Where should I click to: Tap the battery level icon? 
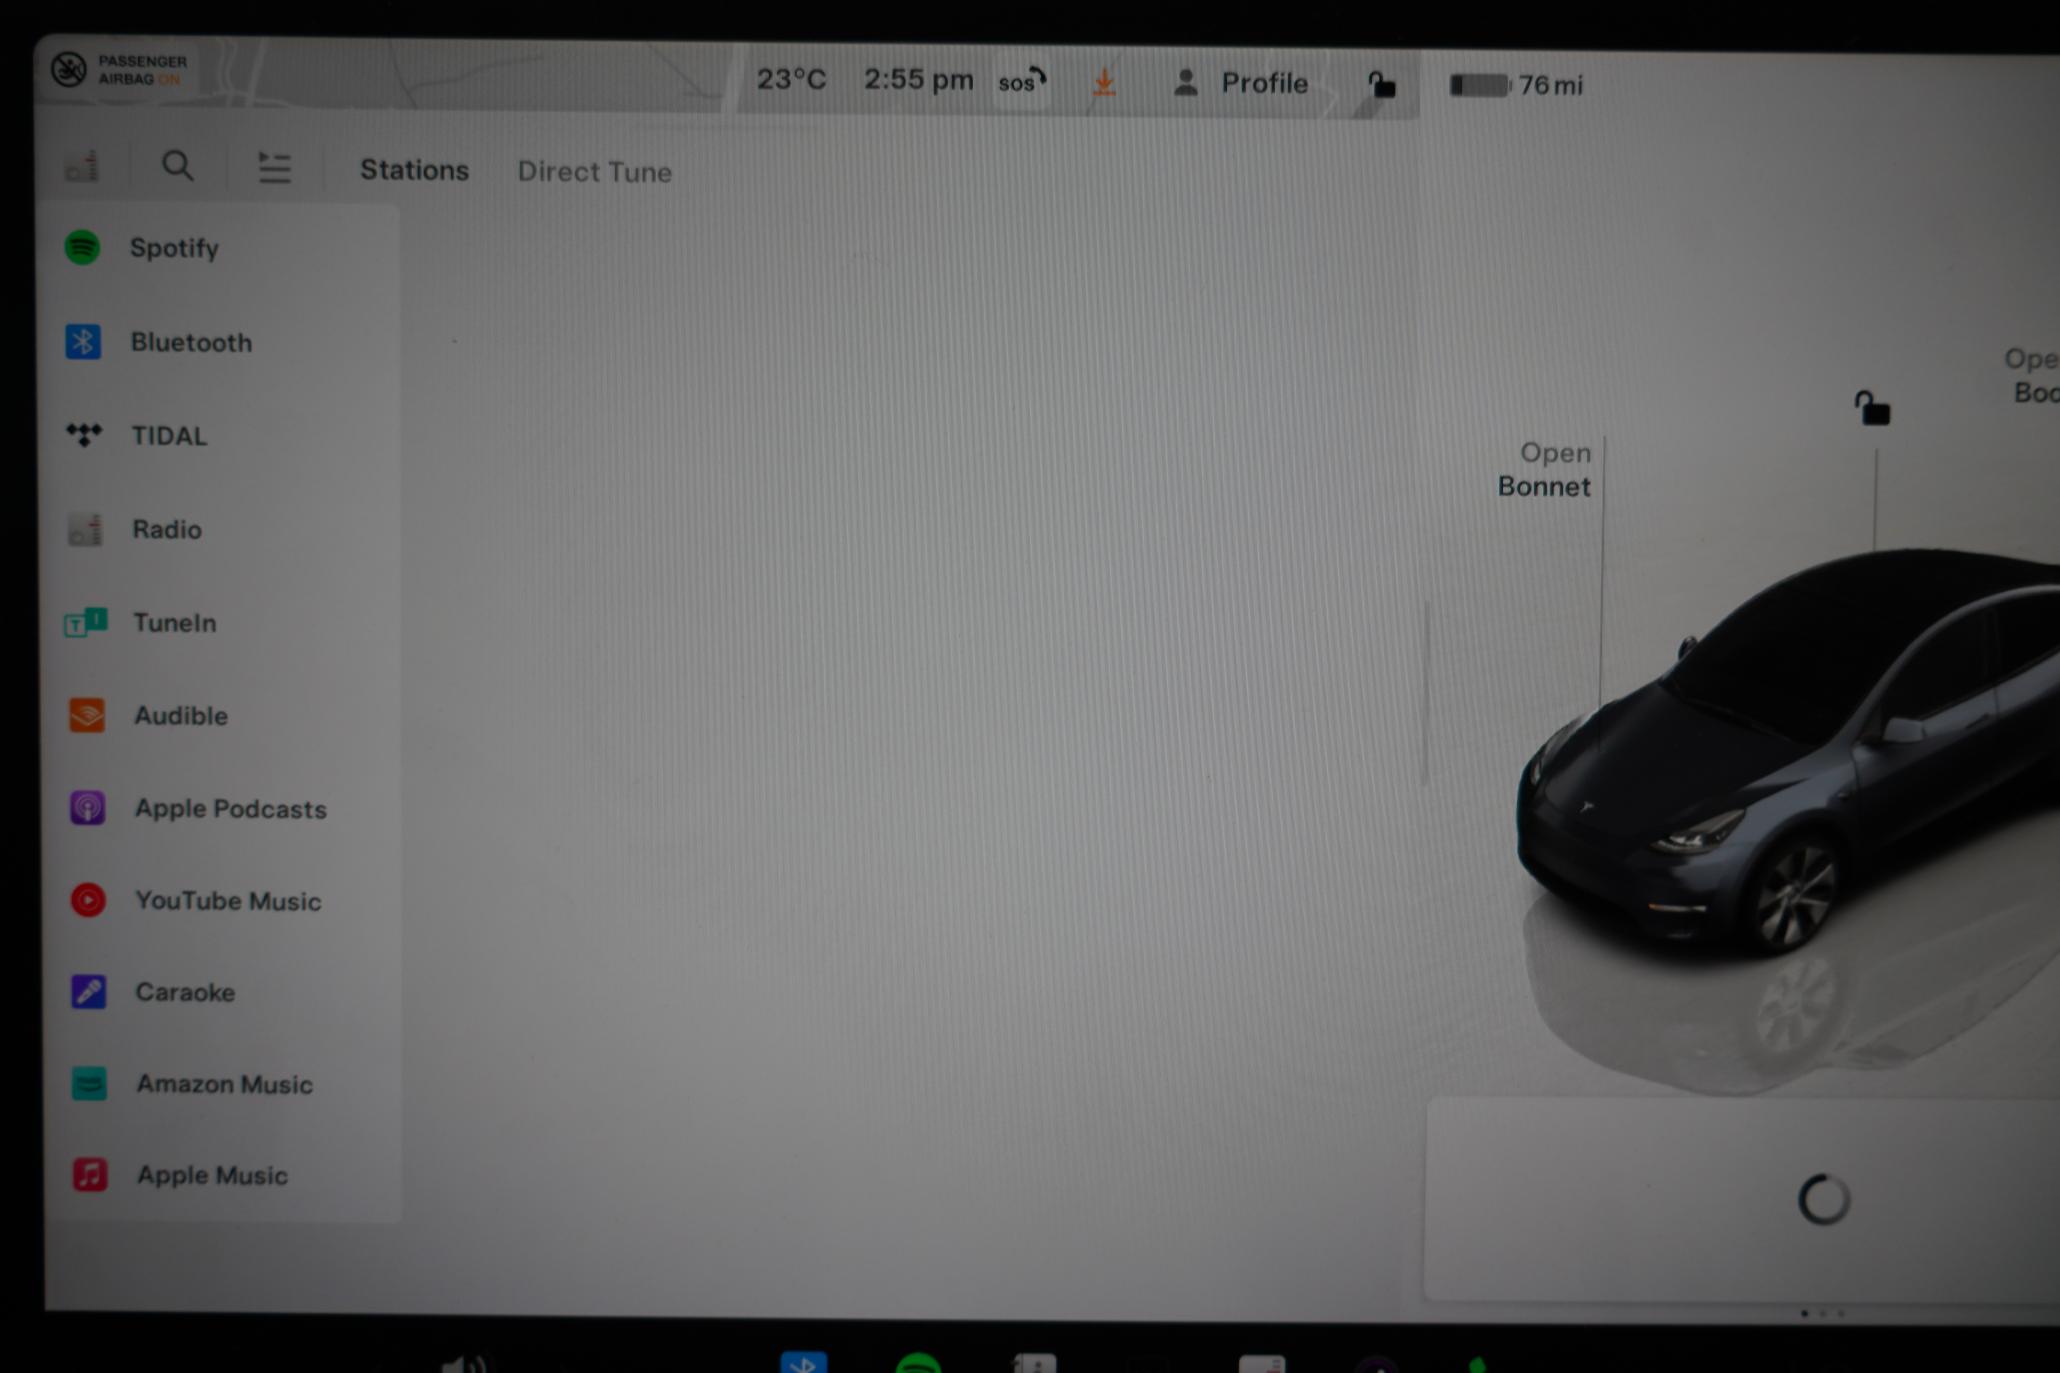(x=1480, y=86)
